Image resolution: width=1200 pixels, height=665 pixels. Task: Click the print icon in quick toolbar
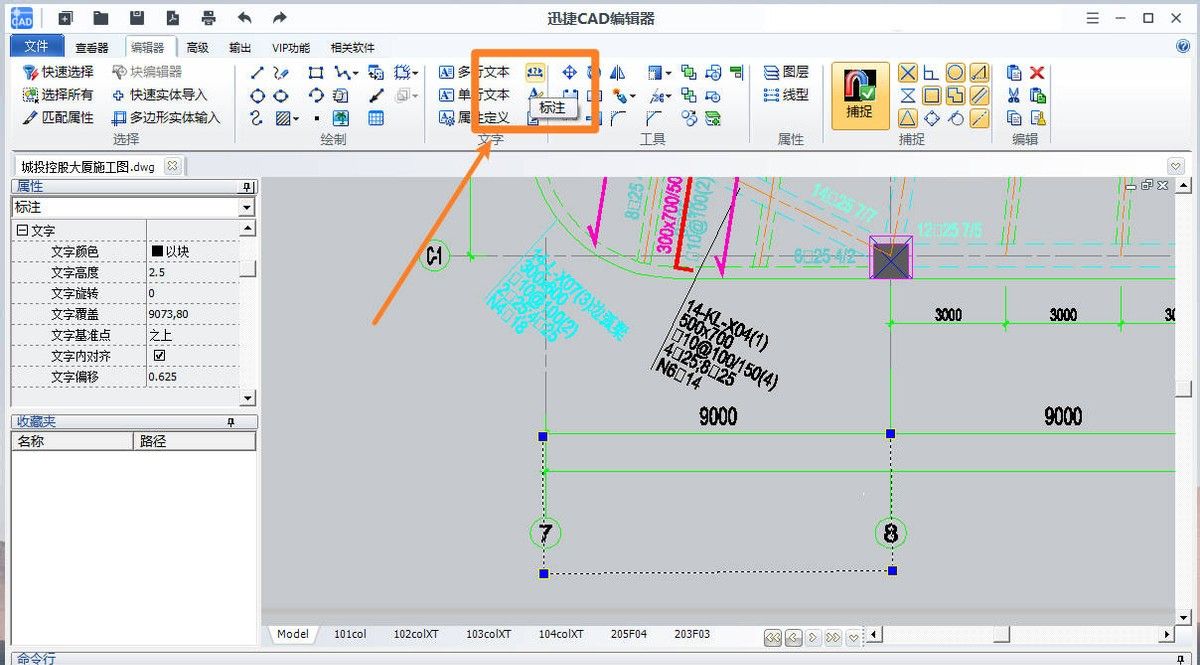coord(208,18)
